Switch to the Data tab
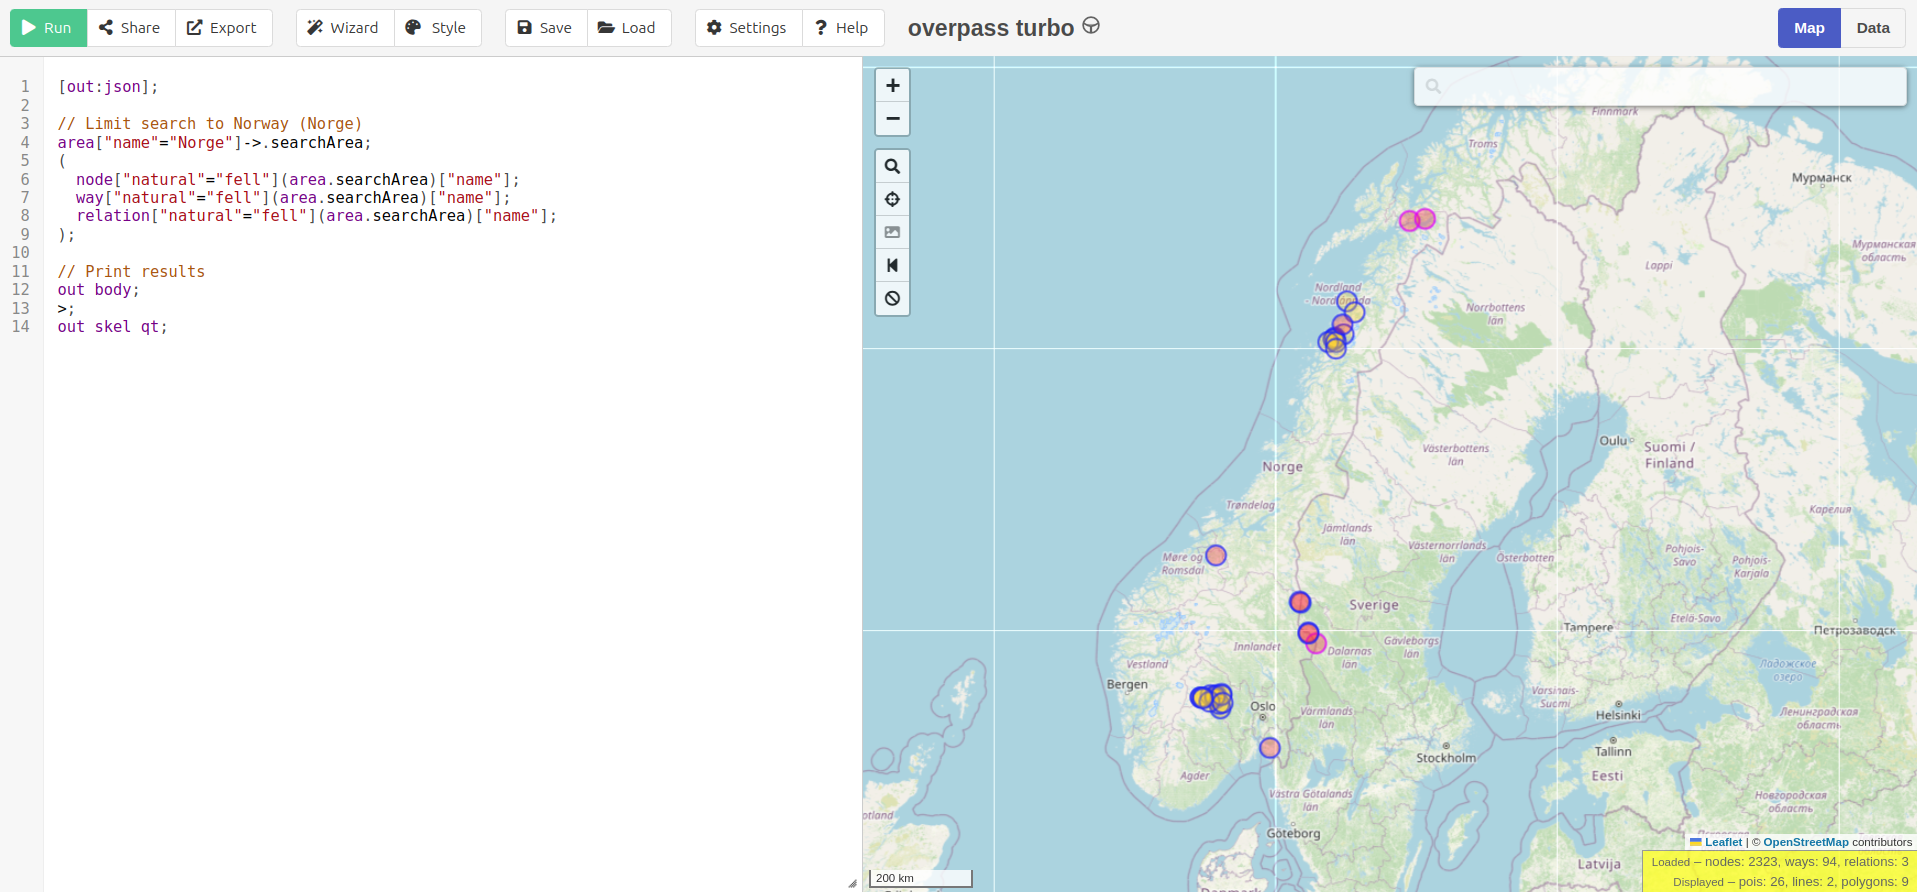The image size is (1917, 892). point(1872,28)
